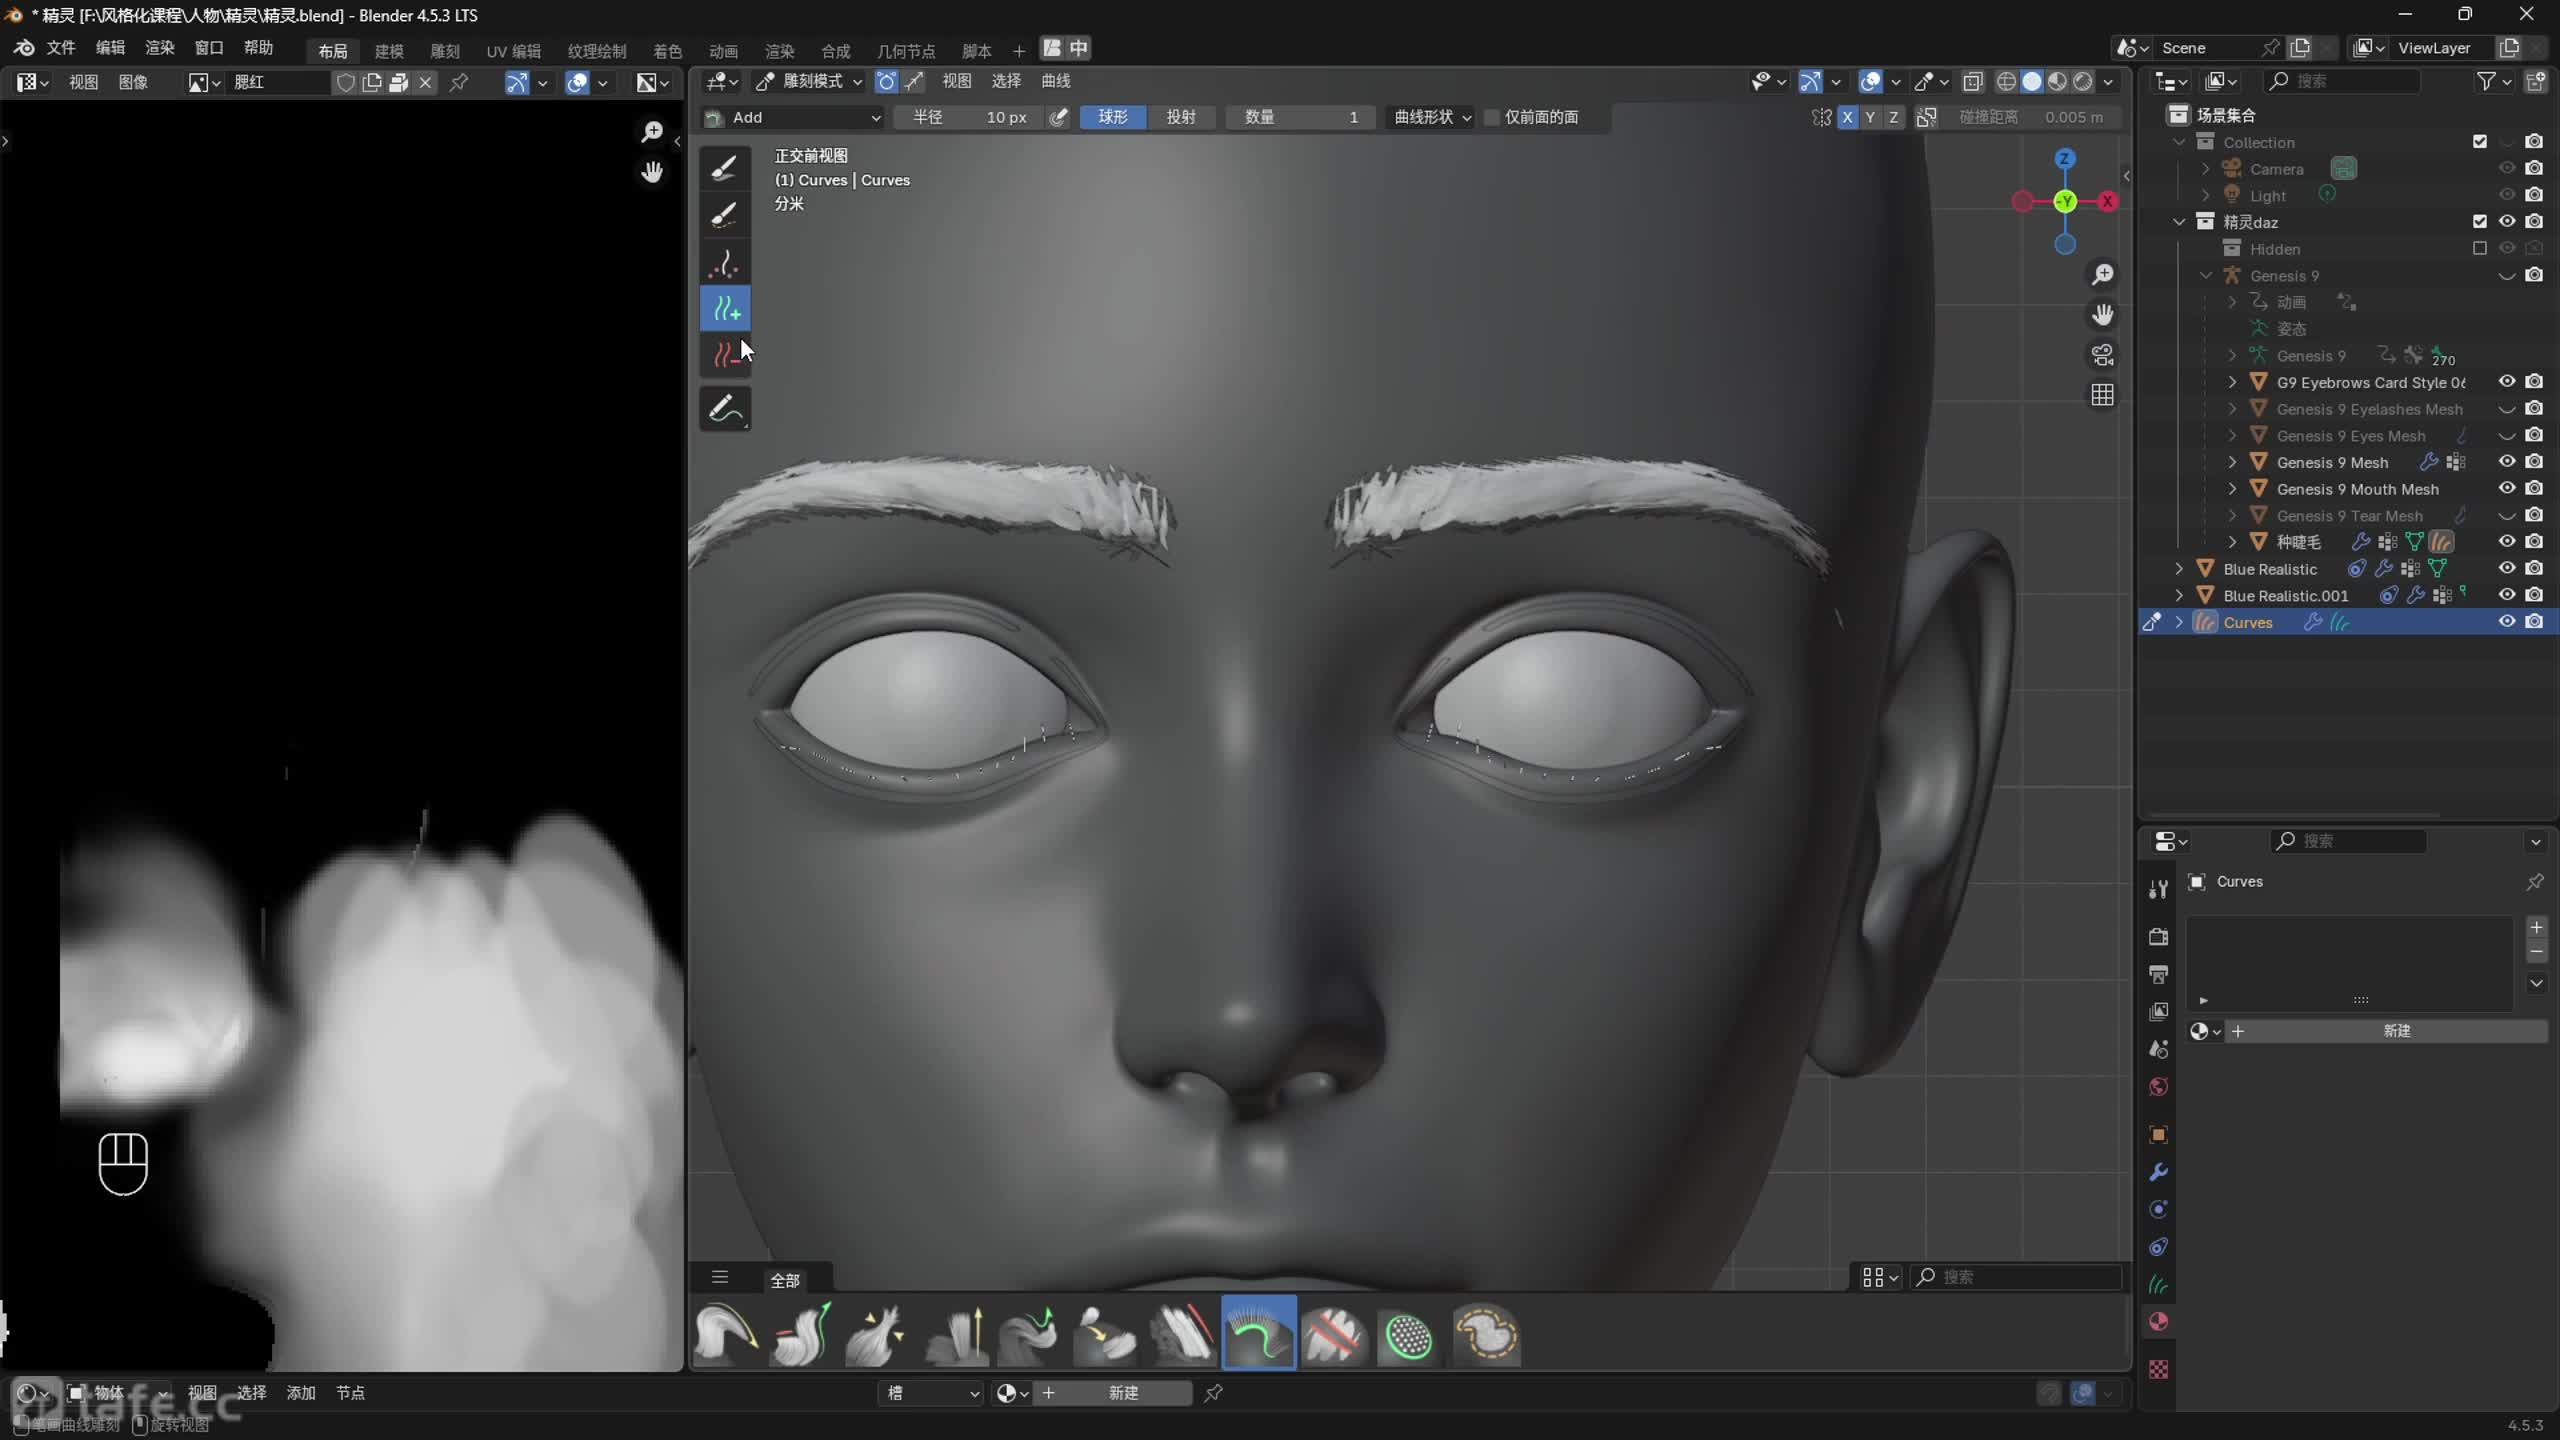Switch to the UV 编辑 workspace tab
2560x1440 pixels.
tap(513, 51)
